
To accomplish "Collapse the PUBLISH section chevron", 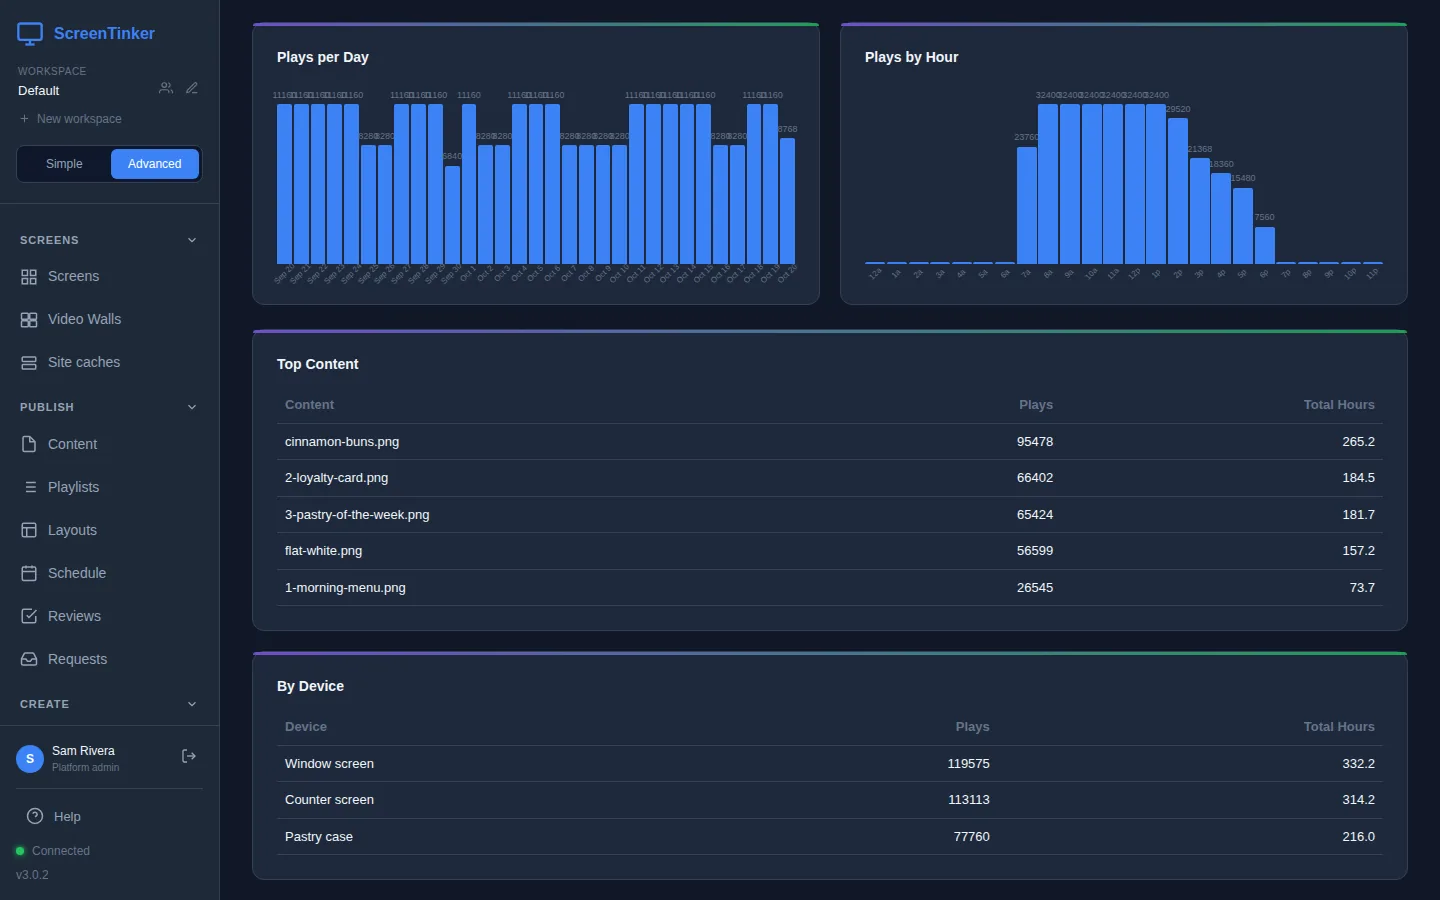I will 192,407.
